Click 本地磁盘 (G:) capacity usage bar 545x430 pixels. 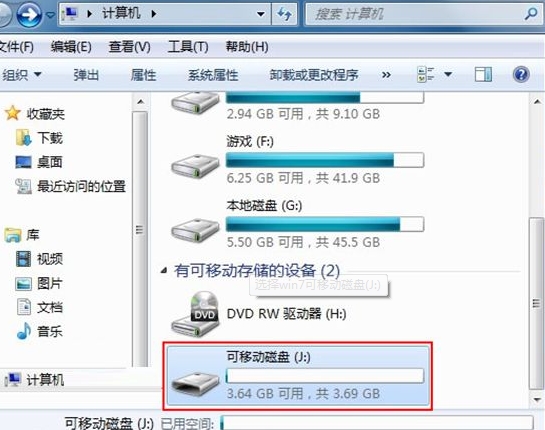[325, 224]
